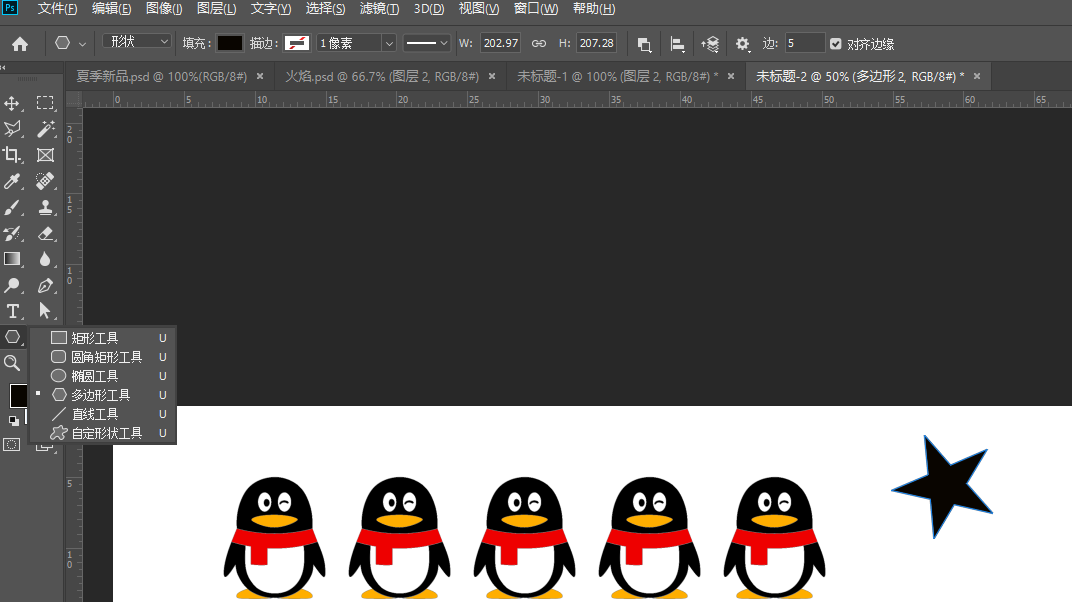Select the Pen tool
Image resolution: width=1072 pixels, height=602 pixels.
(45, 285)
